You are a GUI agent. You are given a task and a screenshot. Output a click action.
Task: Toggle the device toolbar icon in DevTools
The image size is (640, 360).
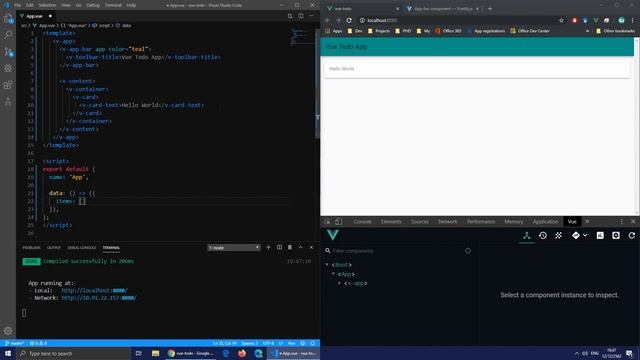[x=338, y=222]
